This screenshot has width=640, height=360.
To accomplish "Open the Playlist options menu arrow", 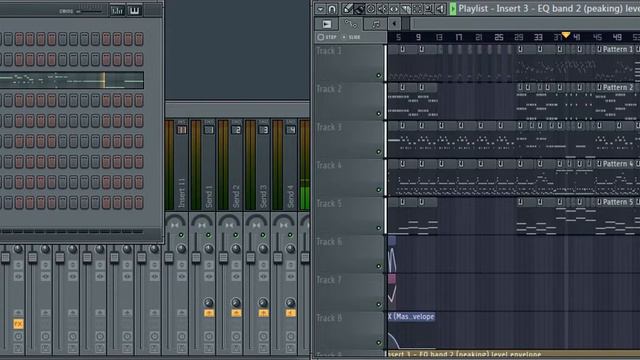I will [x=320, y=9].
